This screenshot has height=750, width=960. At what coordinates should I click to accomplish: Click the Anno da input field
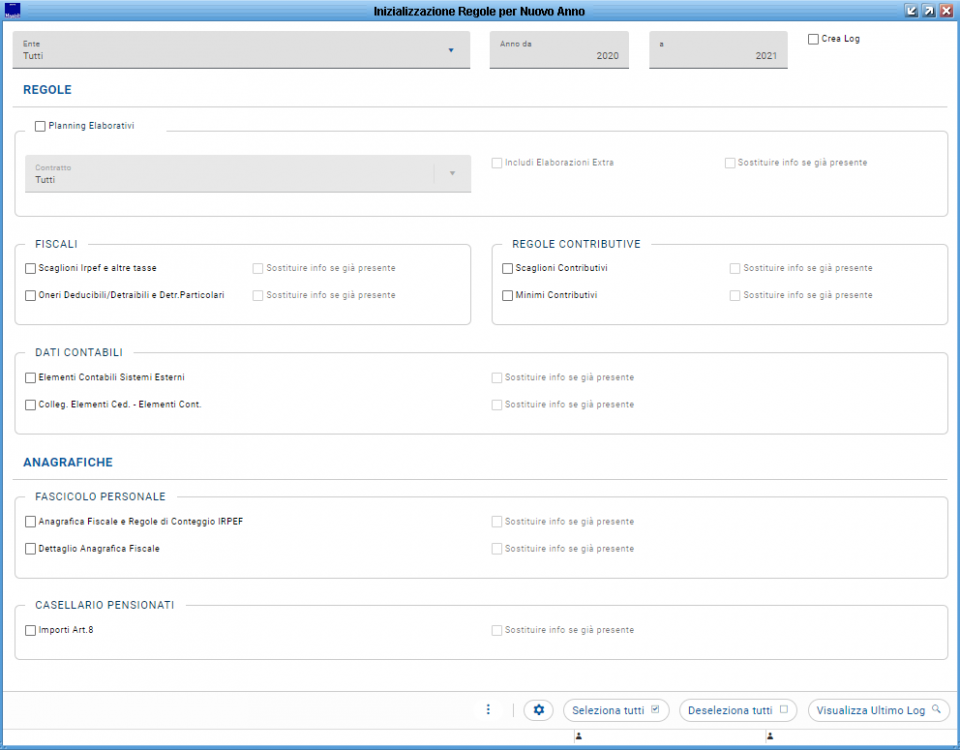[x=558, y=50]
